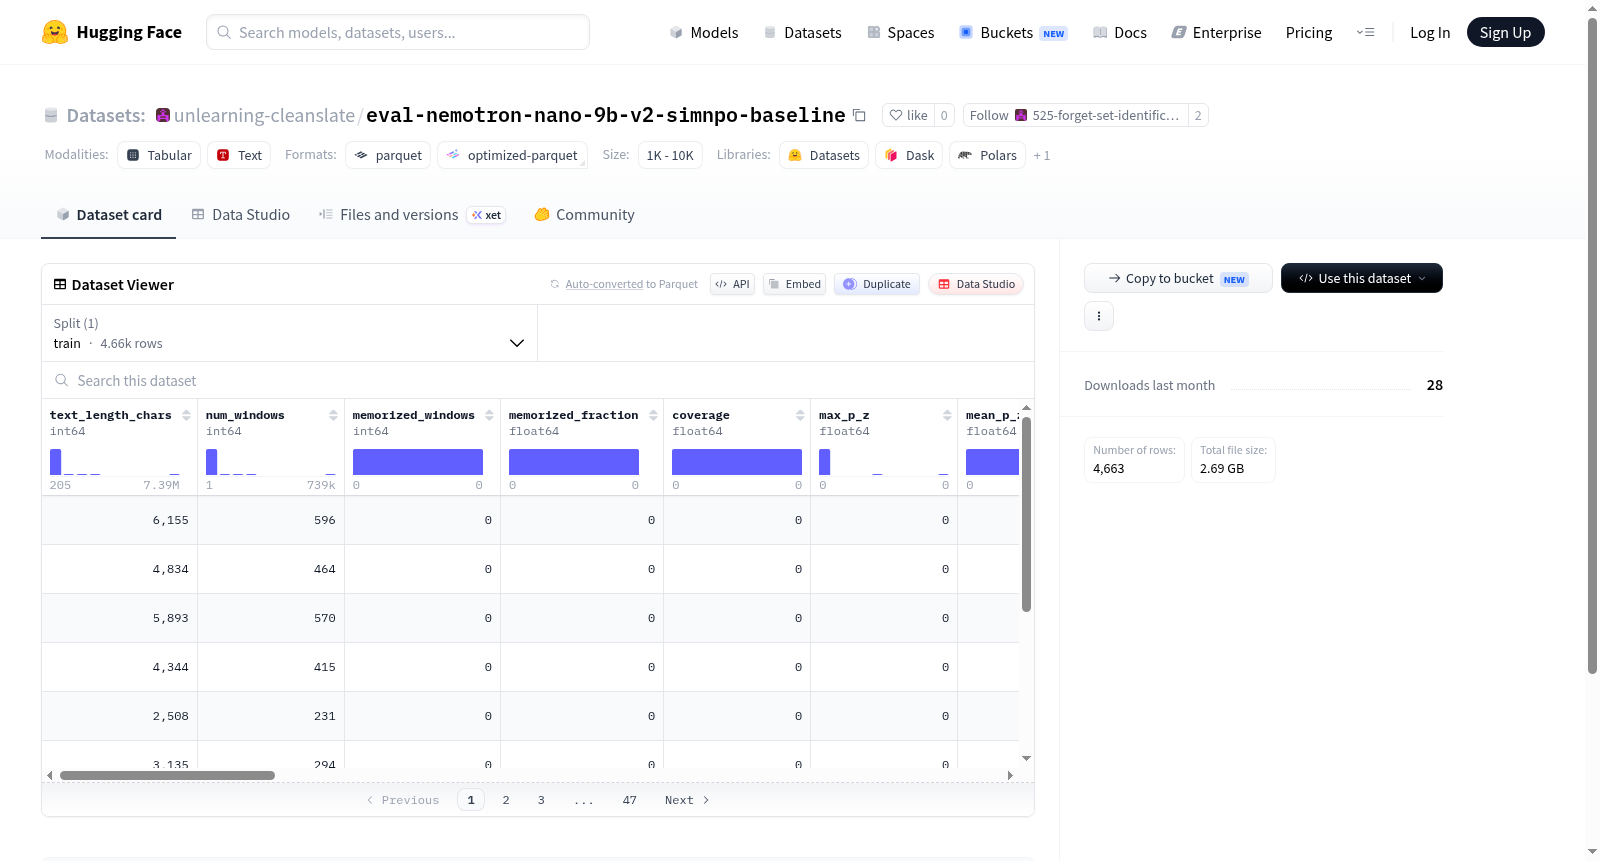Go to page 3 of the table
This screenshot has width=1600, height=861.
(x=541, y=800)
